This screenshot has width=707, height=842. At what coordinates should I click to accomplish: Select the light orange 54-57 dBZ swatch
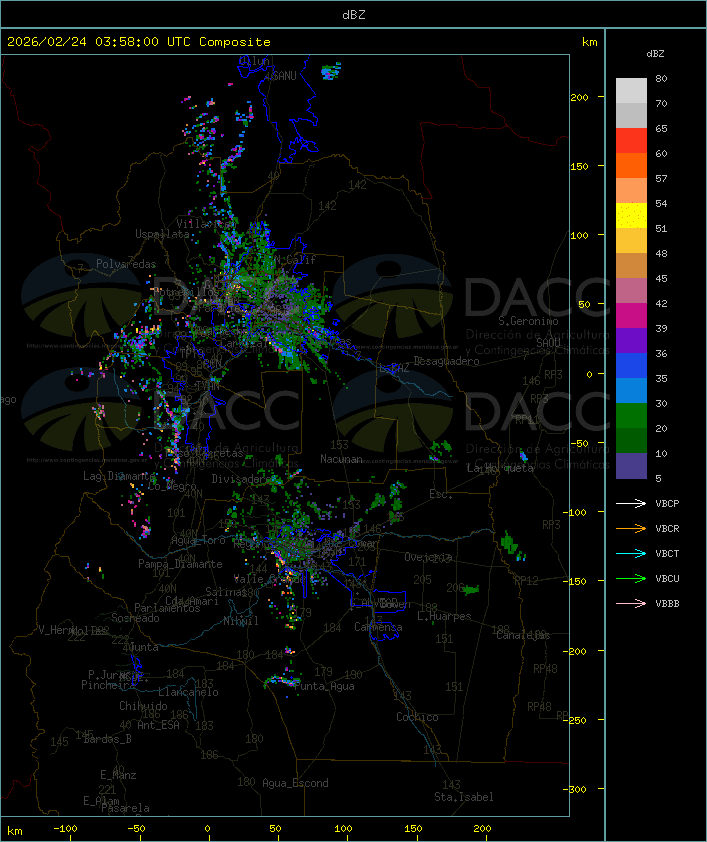coord(631,191)
